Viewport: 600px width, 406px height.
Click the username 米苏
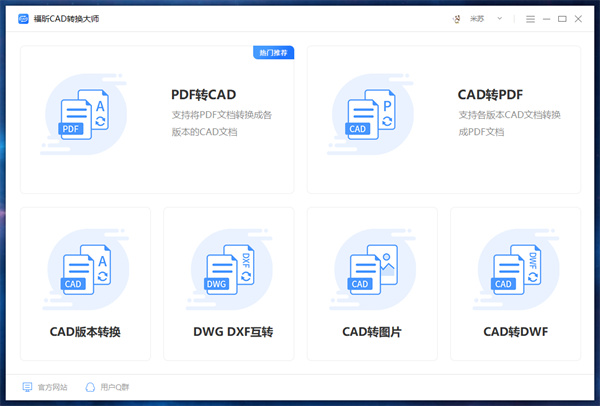click(477, 19)
